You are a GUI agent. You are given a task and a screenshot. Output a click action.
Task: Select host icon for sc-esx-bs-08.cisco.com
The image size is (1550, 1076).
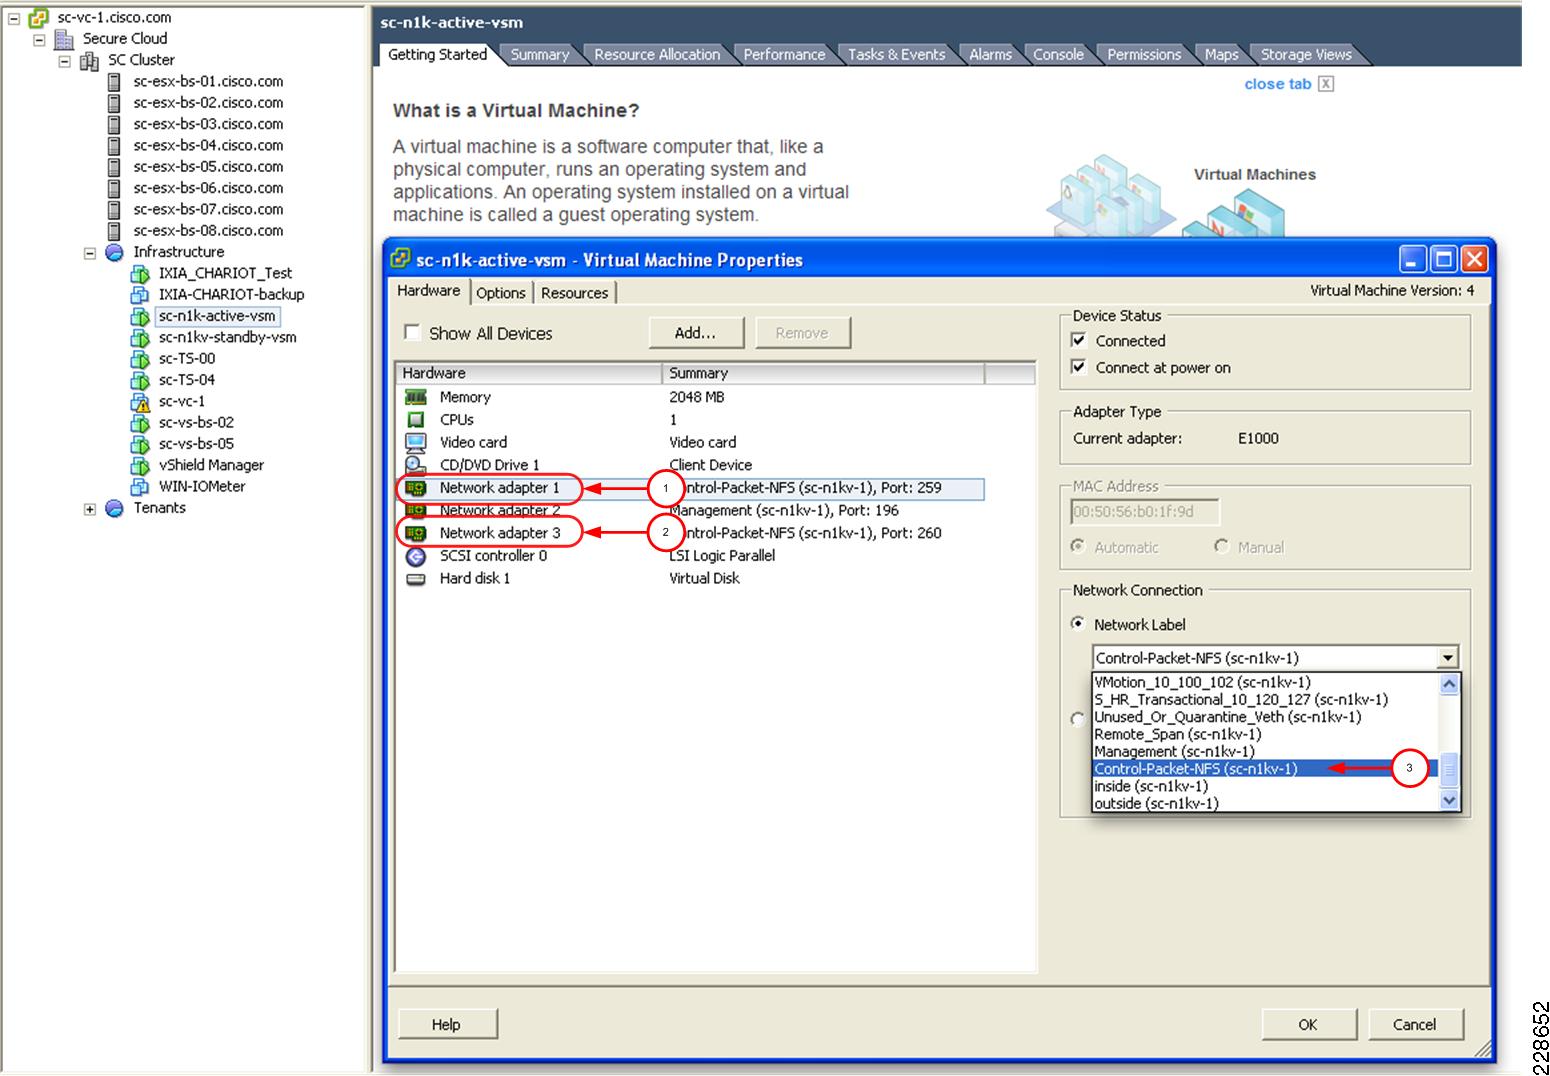coord(114,231)
